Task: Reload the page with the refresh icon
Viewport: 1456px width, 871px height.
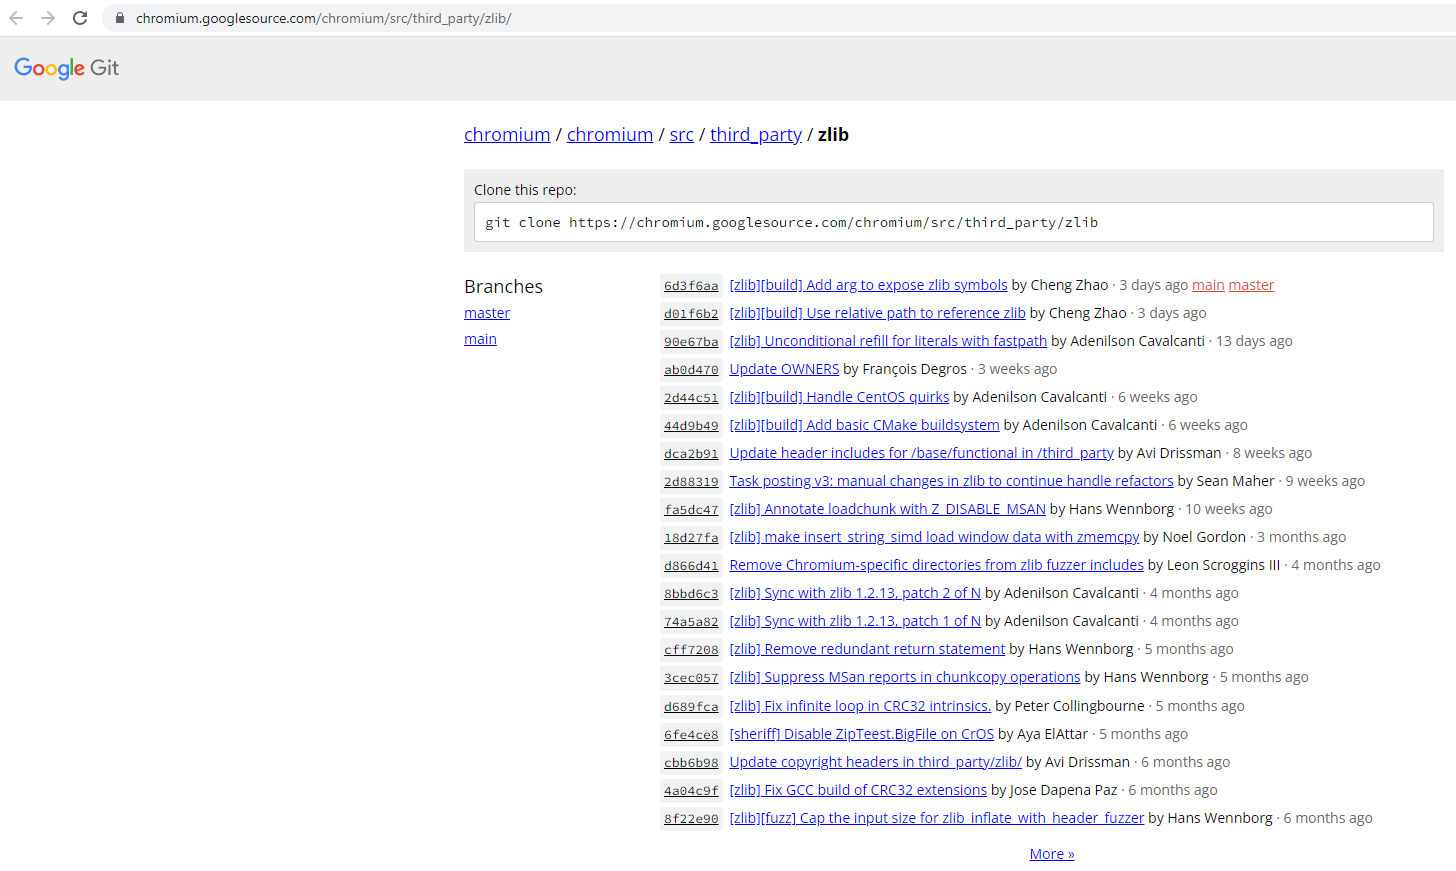Action: click(80, 18)
